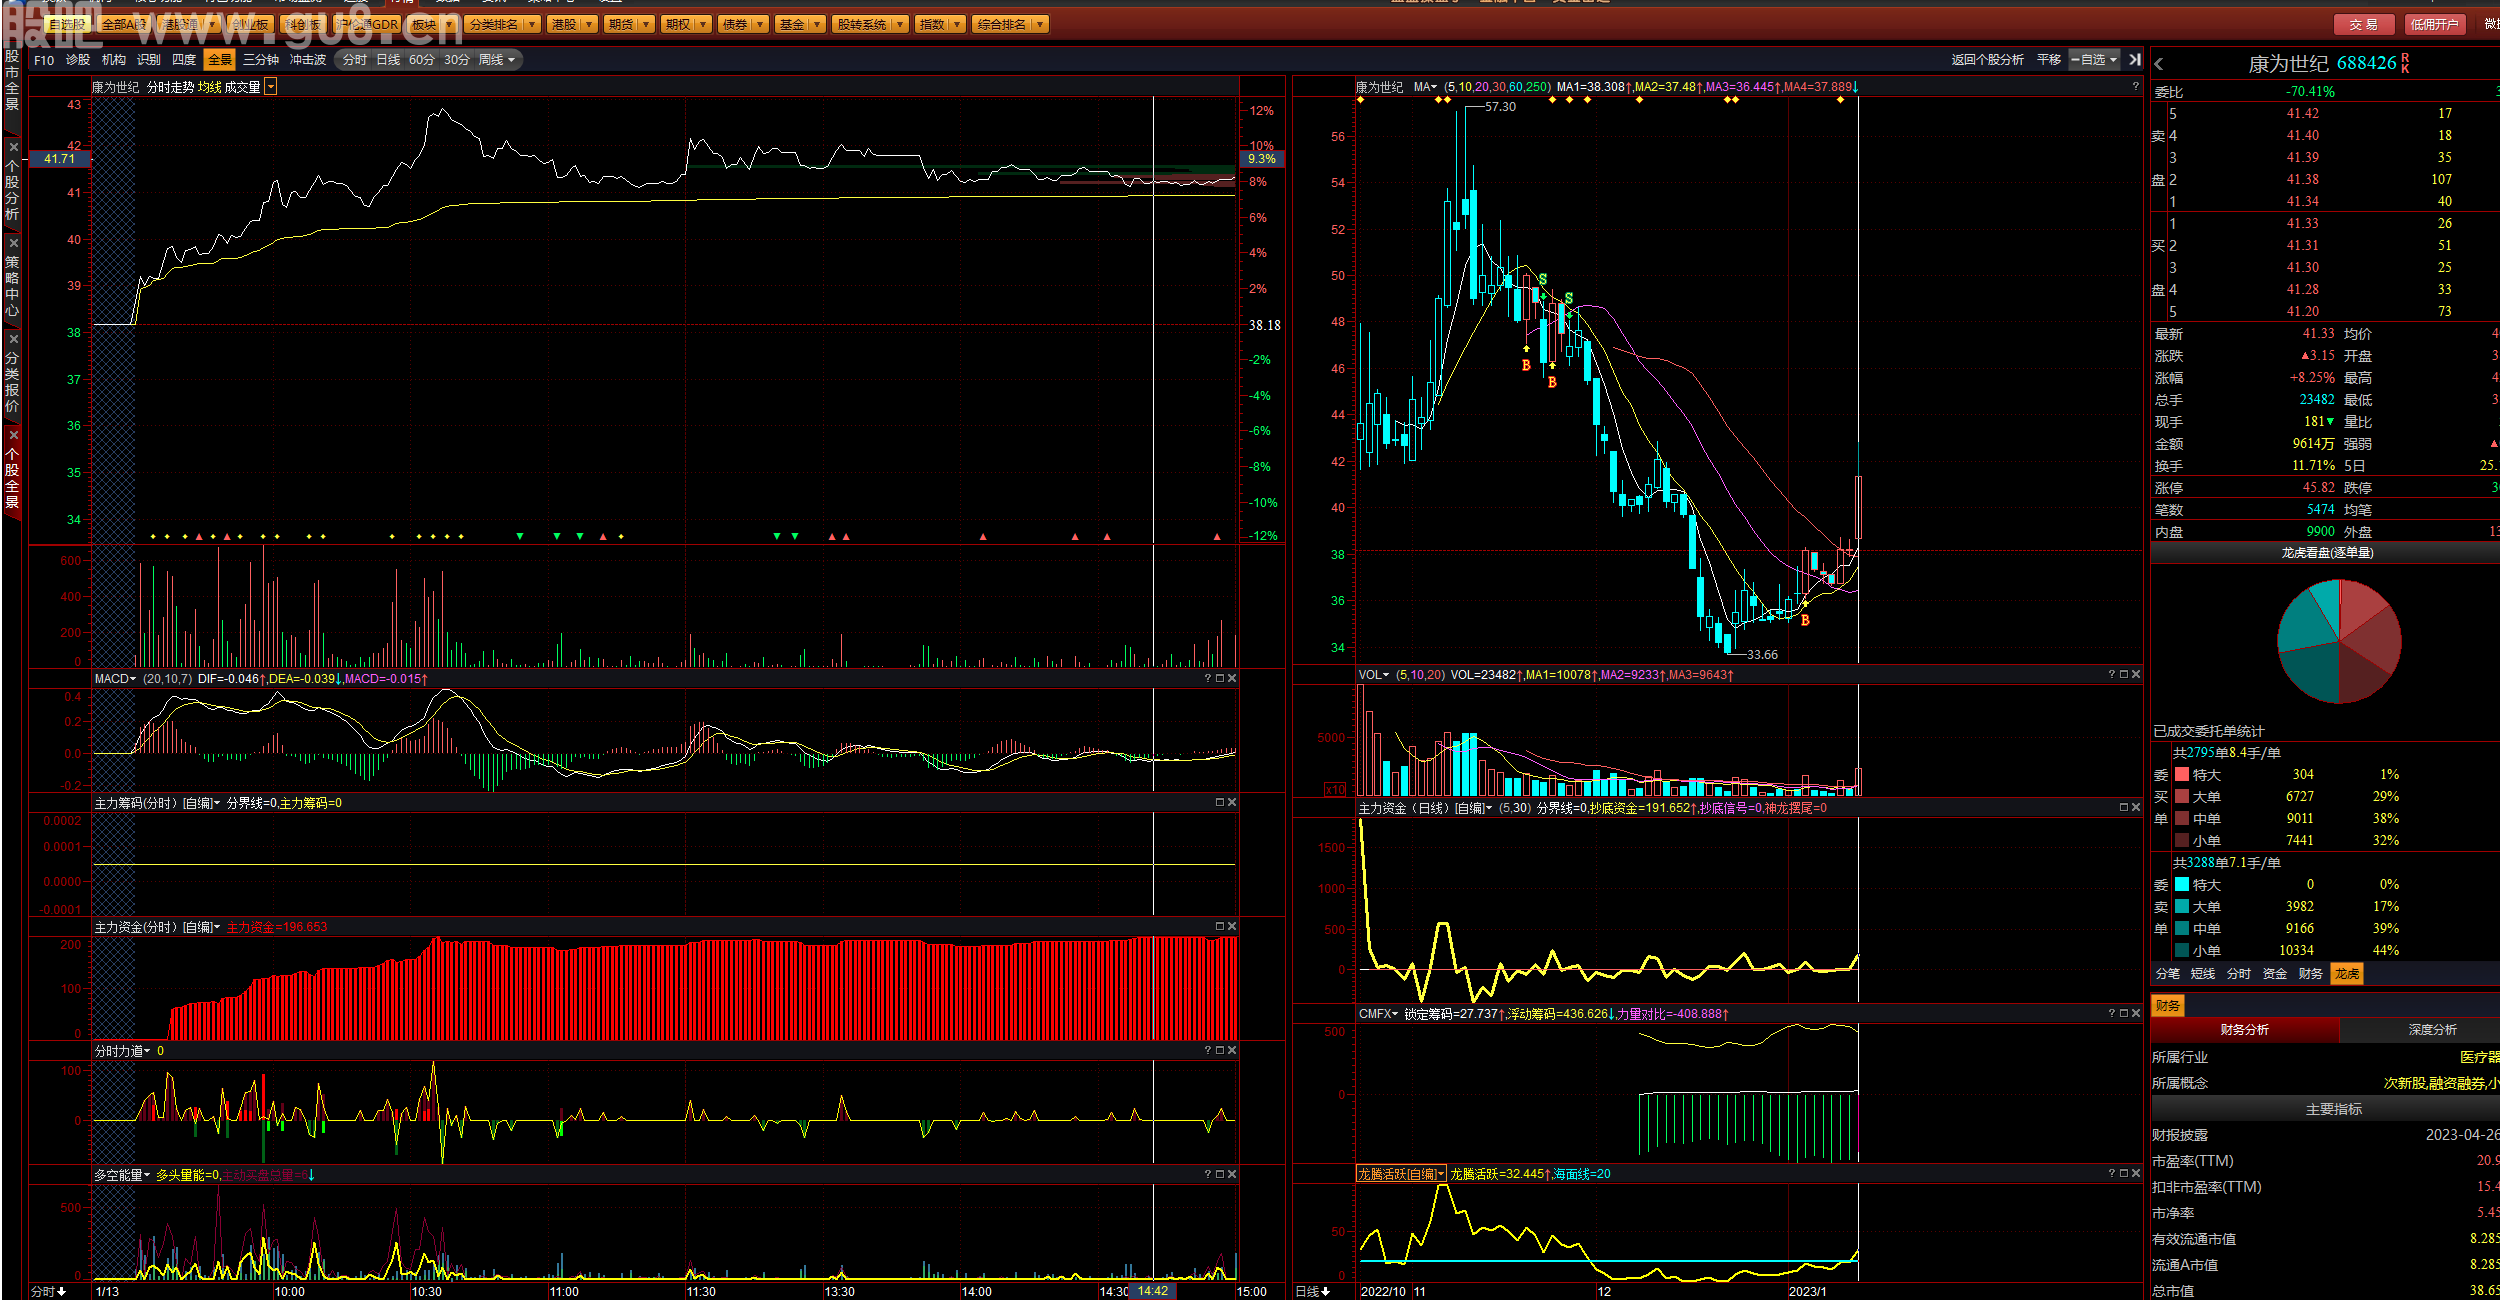This screenshot has width=2500, height=1300.
Task: Open help for the daily K-line chart
Action: pyautogui.click(x=2135, y=87)
